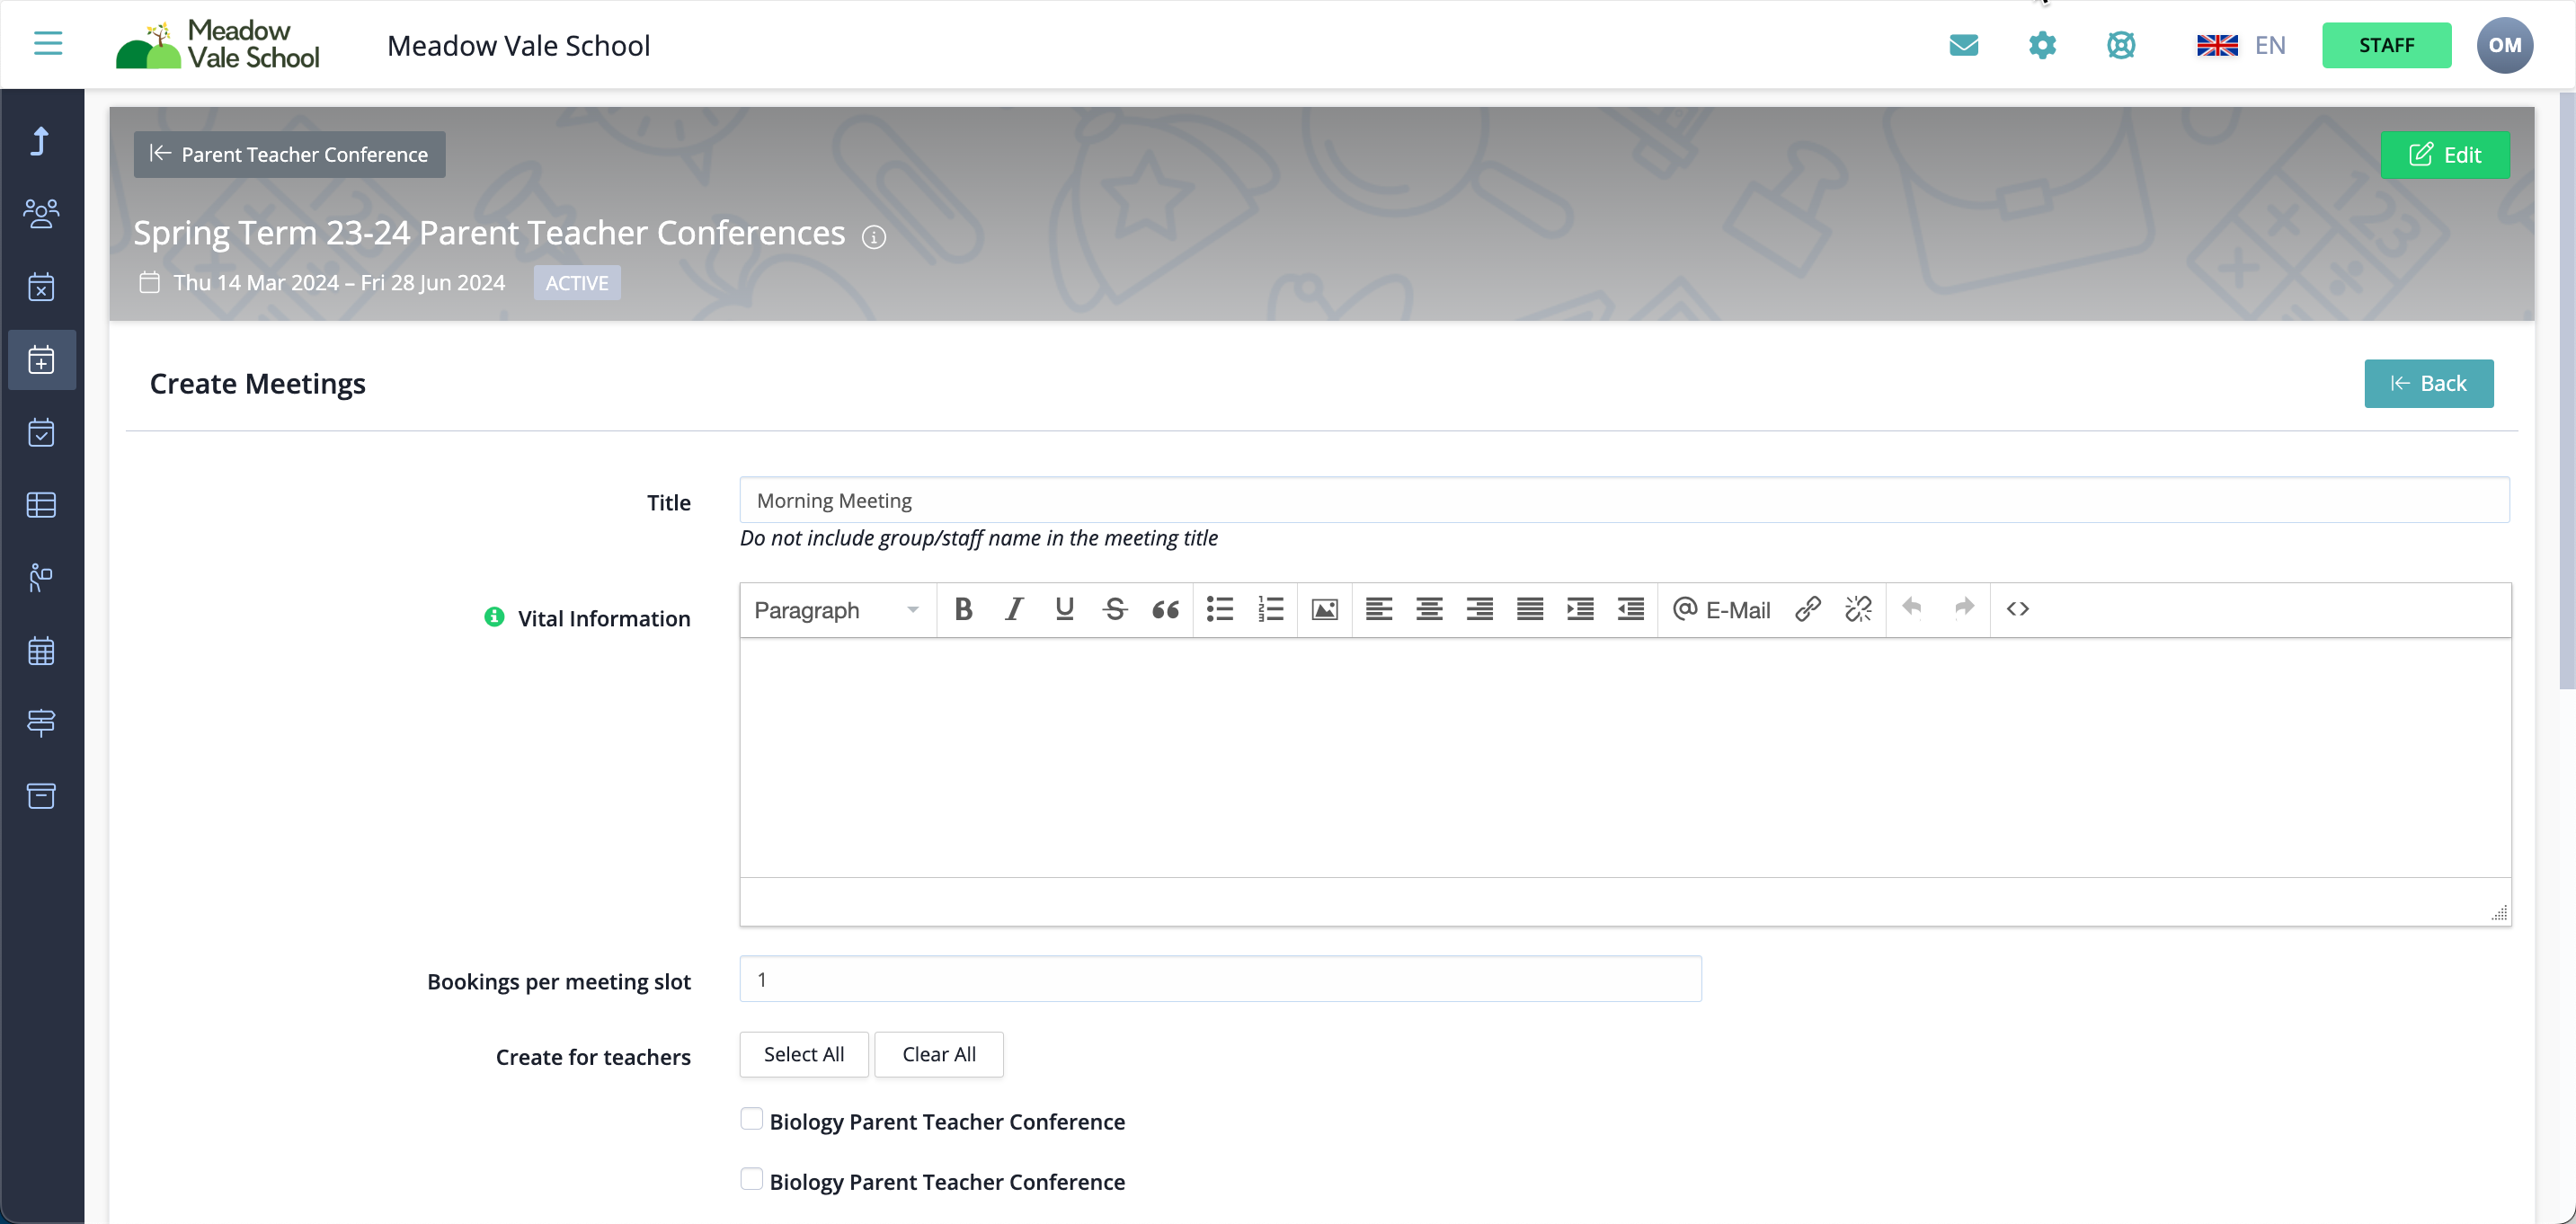Click the UK flag icon
Viewport: 2576px width, 1224px height.
[2217, 45]
